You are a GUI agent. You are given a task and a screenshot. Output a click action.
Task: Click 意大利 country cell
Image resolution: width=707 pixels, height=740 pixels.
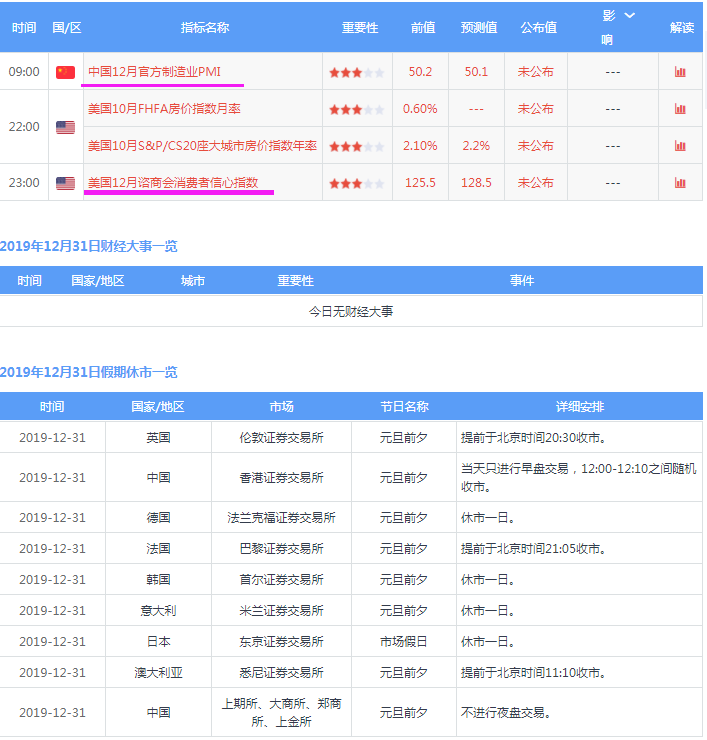(158, 611)
